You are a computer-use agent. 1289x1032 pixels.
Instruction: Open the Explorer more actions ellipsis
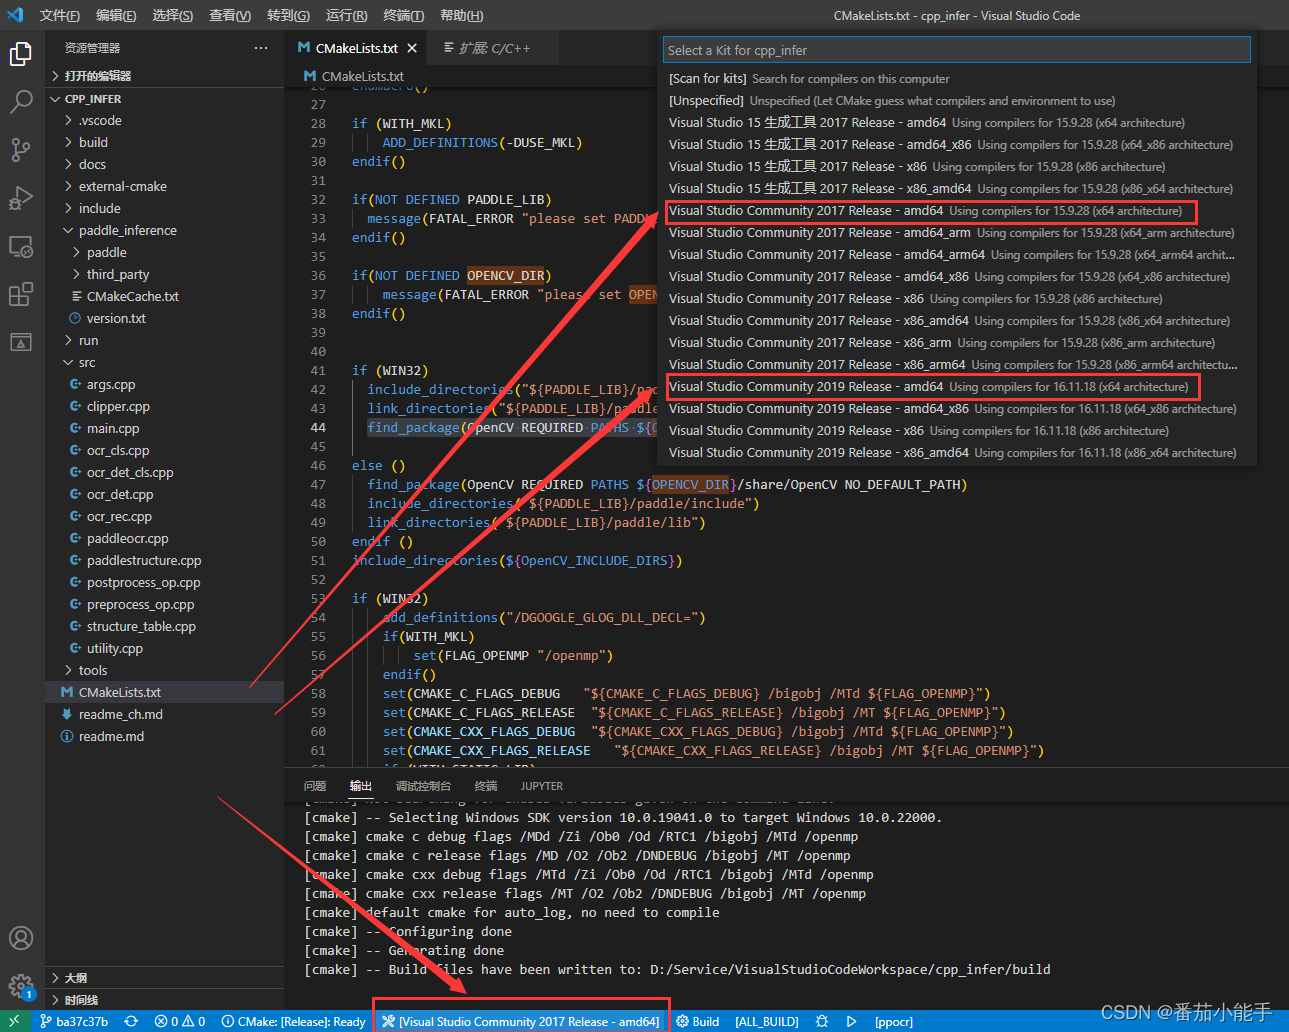(261, 48)
